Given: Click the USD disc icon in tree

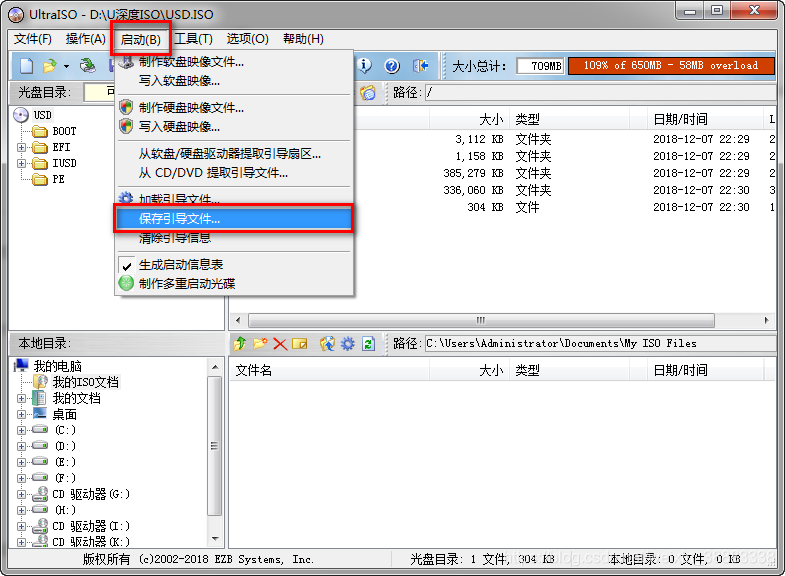Looking at the screenshot, I should (21, 115).
